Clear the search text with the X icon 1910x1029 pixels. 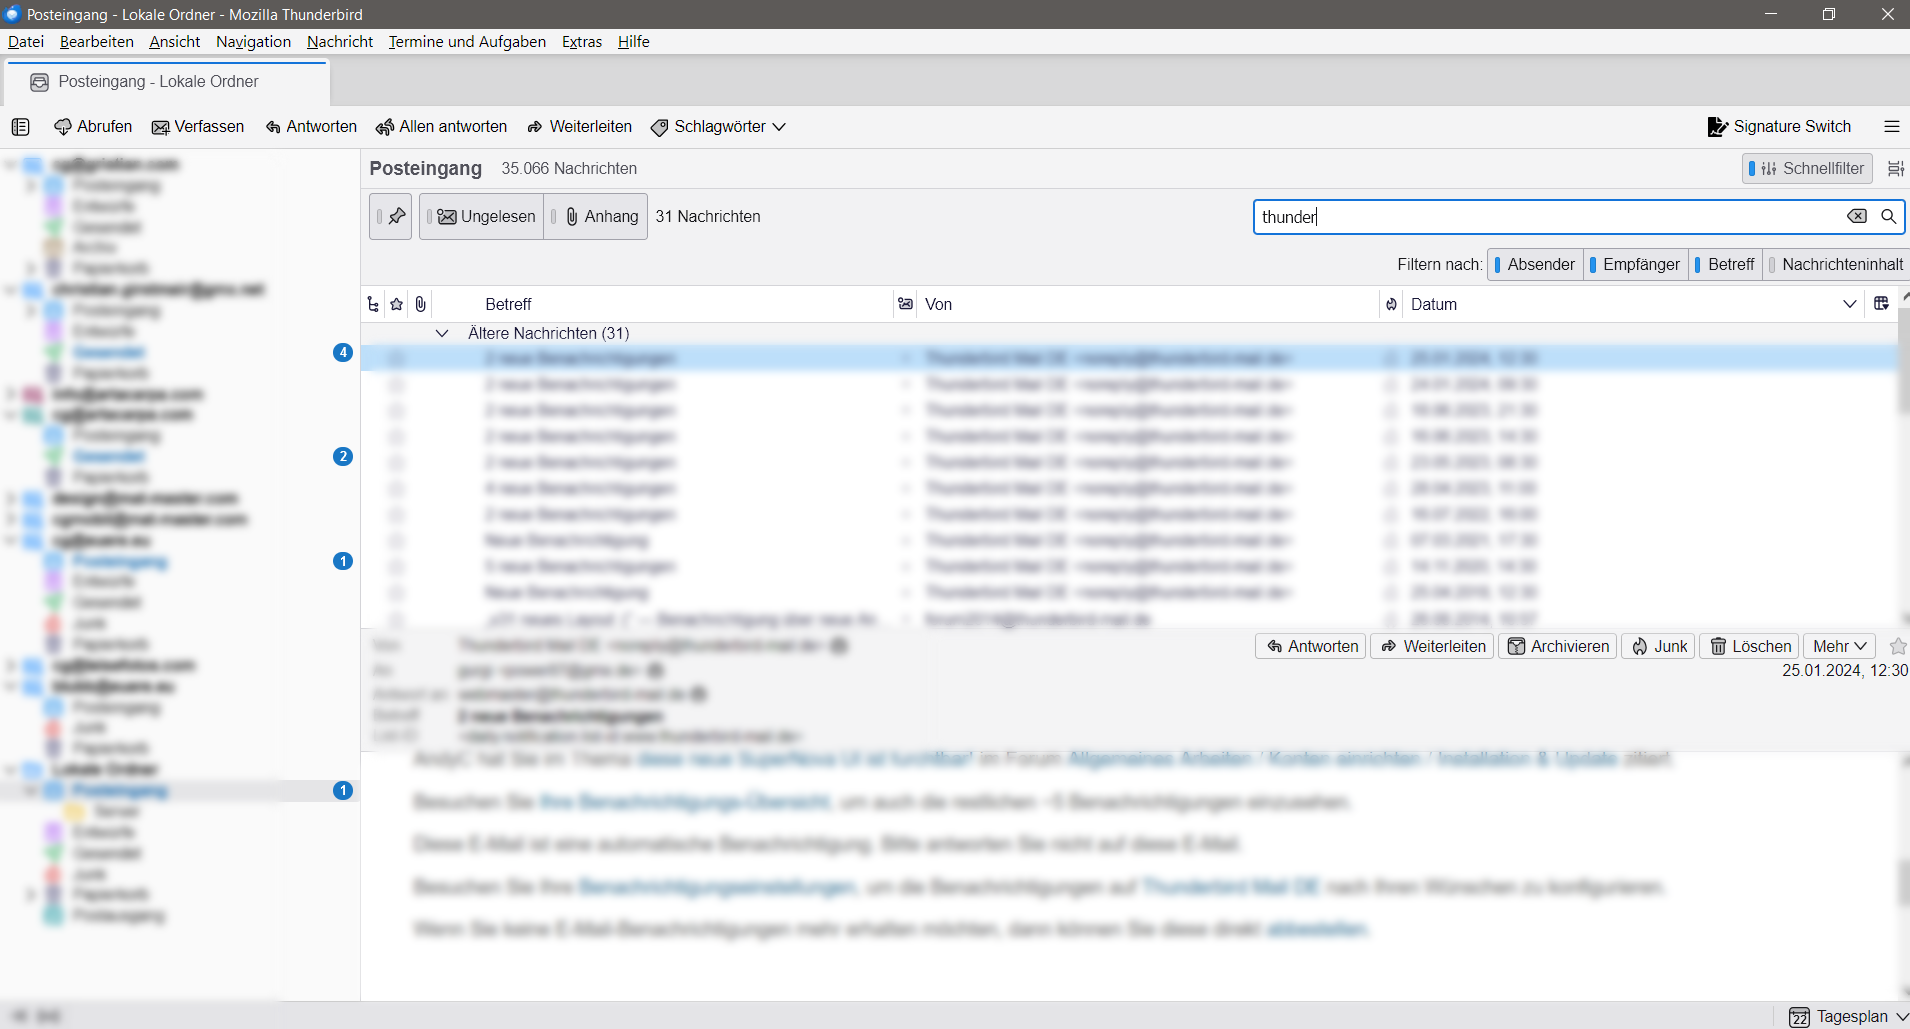(1857, 217)
